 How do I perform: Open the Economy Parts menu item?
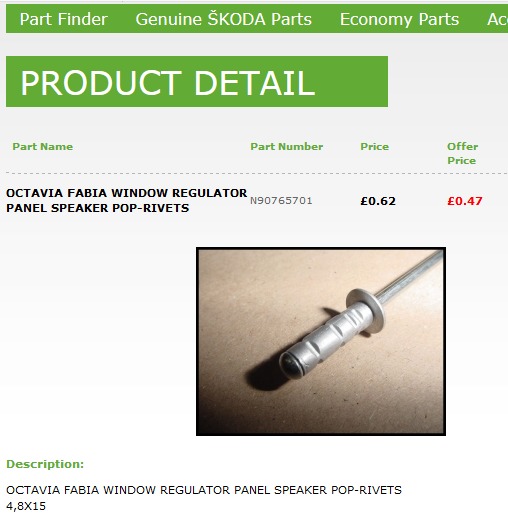point(399,19)
